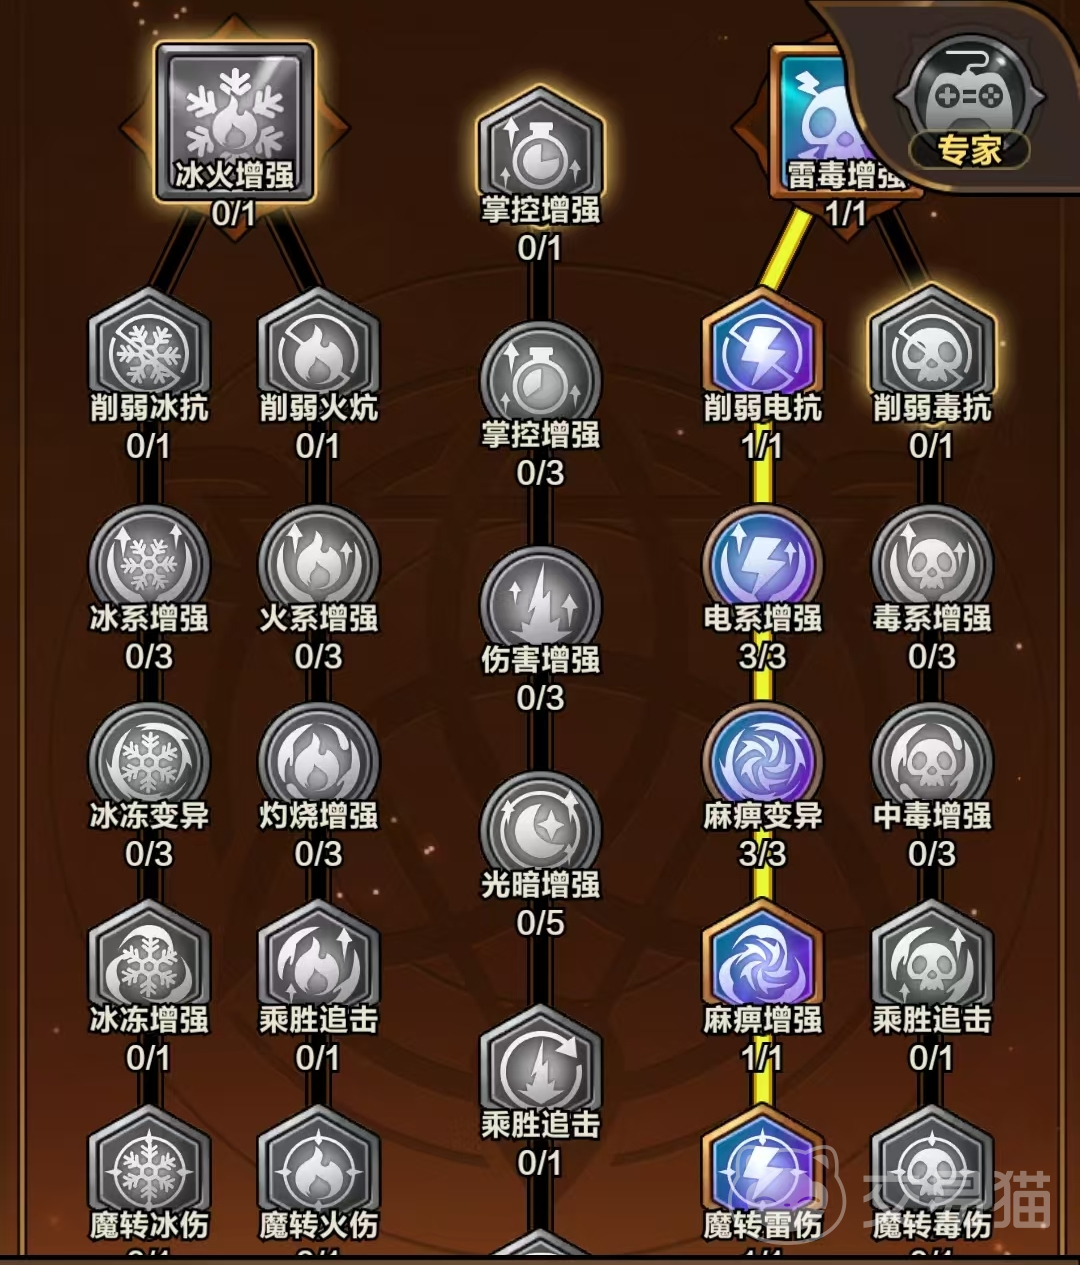Select the 掌控增强 0/3 round node
Viewport: 1080px width, 1265px height.
[540, 380]
